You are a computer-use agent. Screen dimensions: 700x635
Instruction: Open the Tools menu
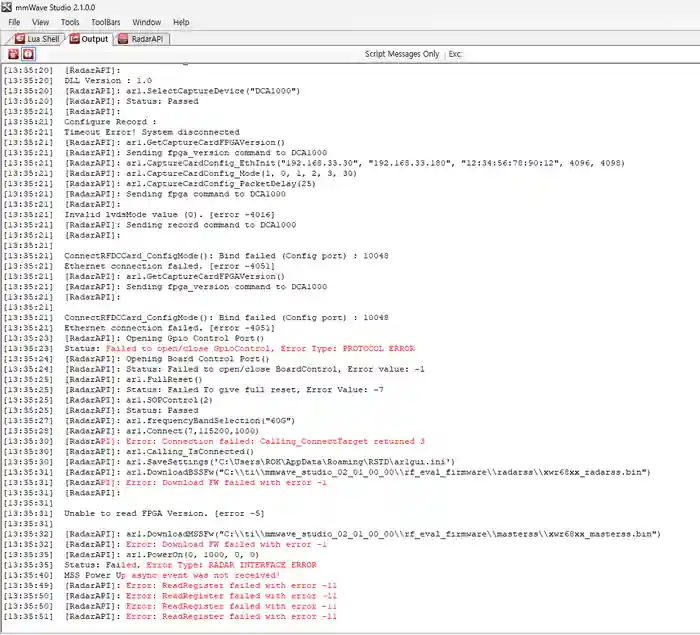coord(70,22)
